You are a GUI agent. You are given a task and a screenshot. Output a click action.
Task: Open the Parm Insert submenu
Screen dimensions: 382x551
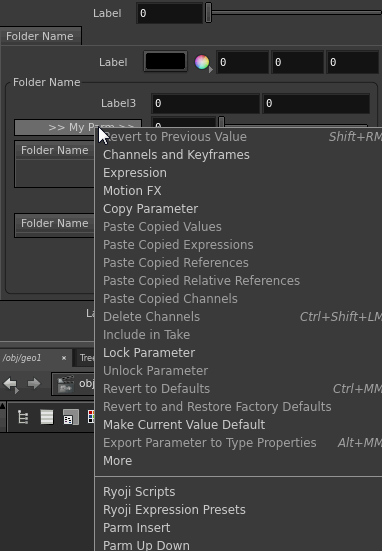[x=239, y=527]
